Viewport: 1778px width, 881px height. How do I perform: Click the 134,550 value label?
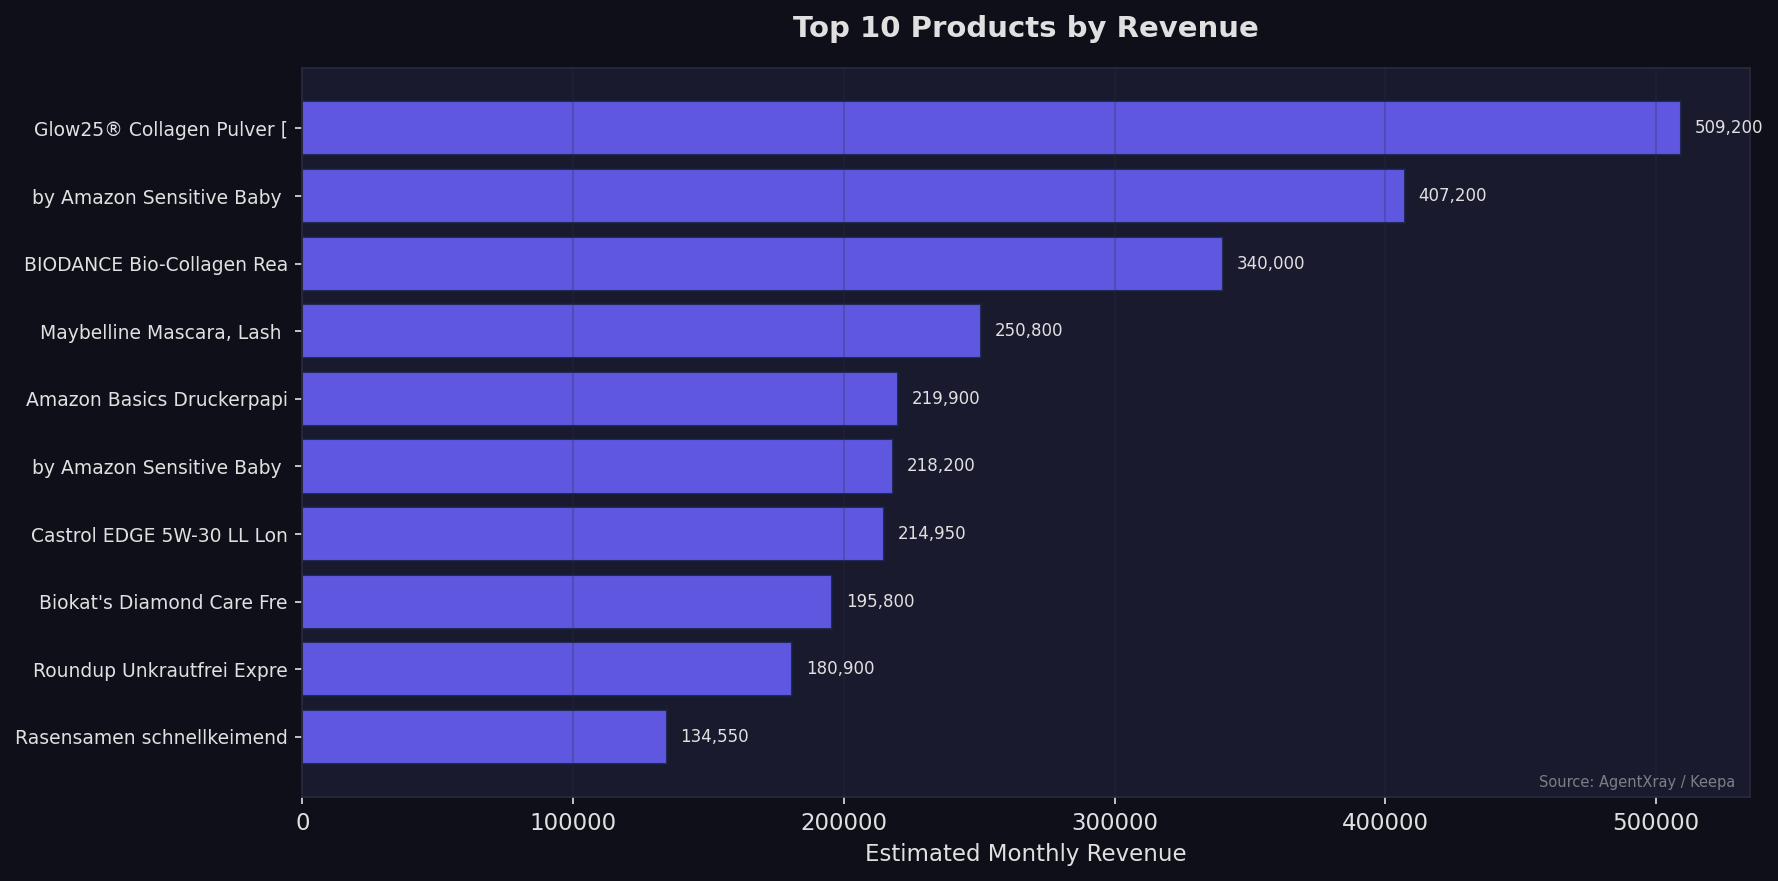(714, 737)
